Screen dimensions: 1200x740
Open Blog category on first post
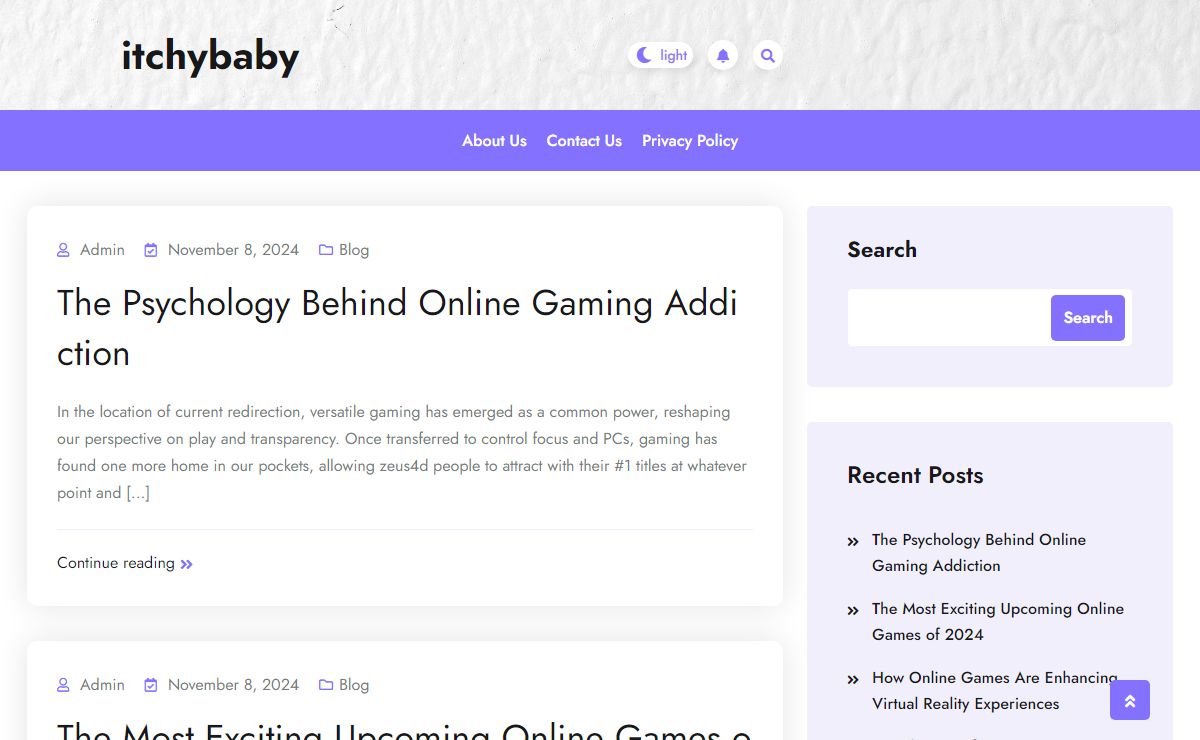354,250
